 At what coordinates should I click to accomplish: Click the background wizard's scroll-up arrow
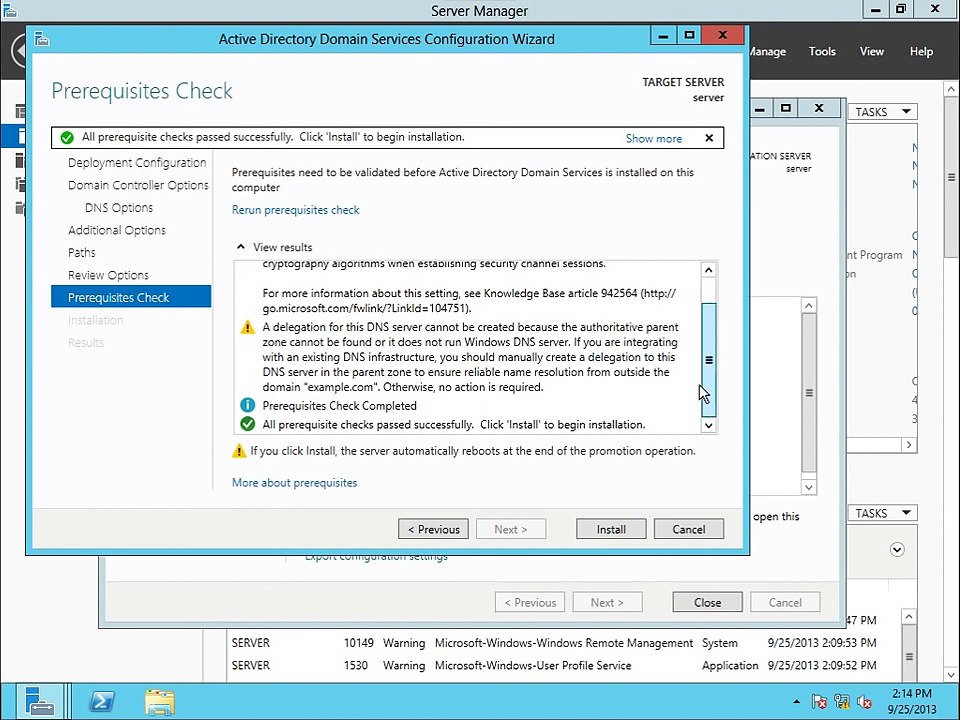[809, 305]
